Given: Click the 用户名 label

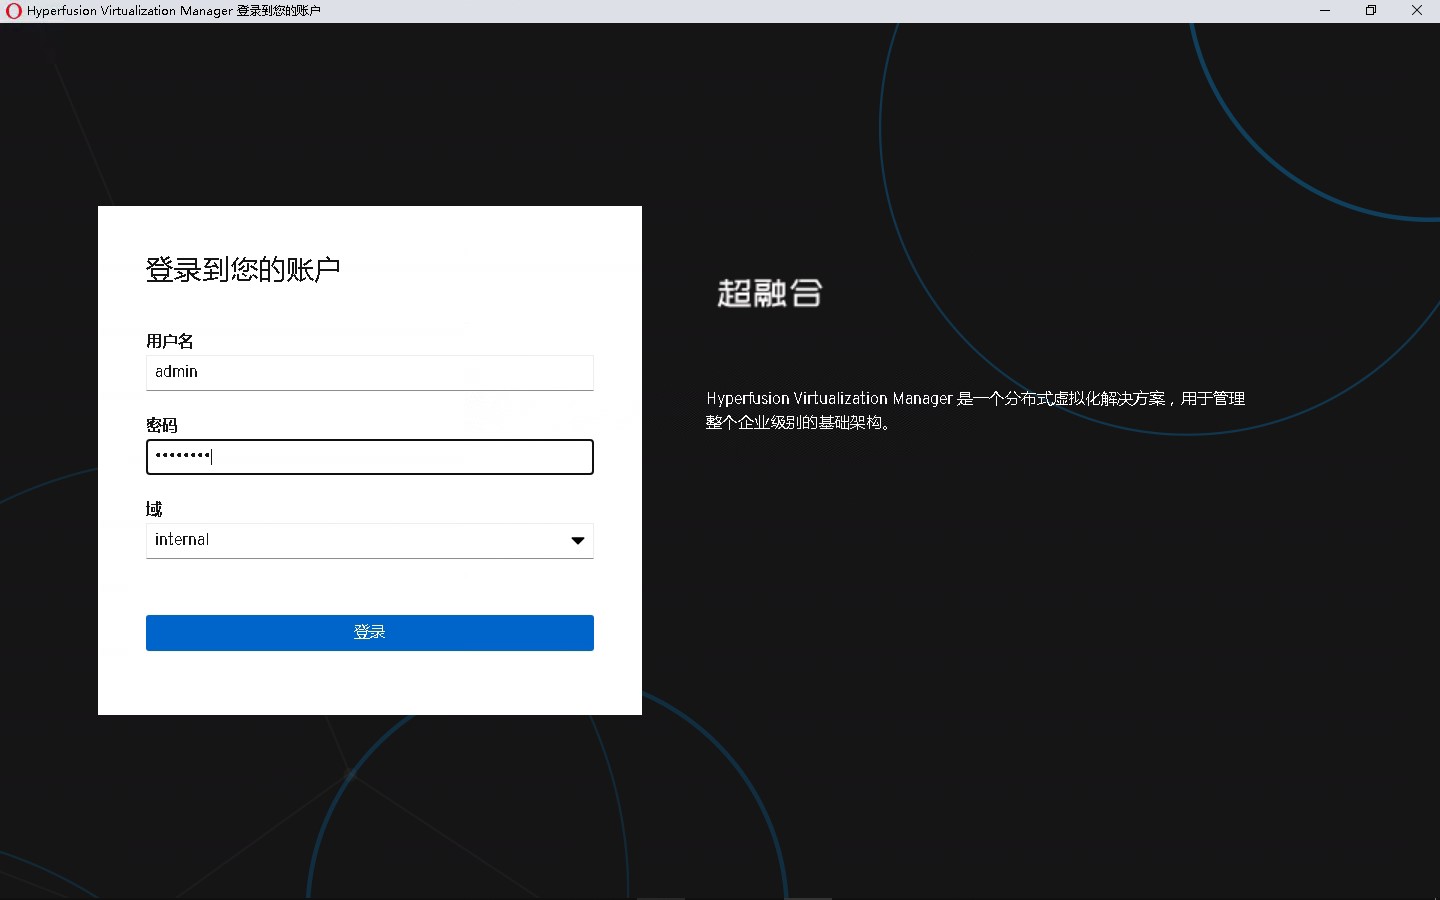Looking at the screenshot, I should pos(170,341).
